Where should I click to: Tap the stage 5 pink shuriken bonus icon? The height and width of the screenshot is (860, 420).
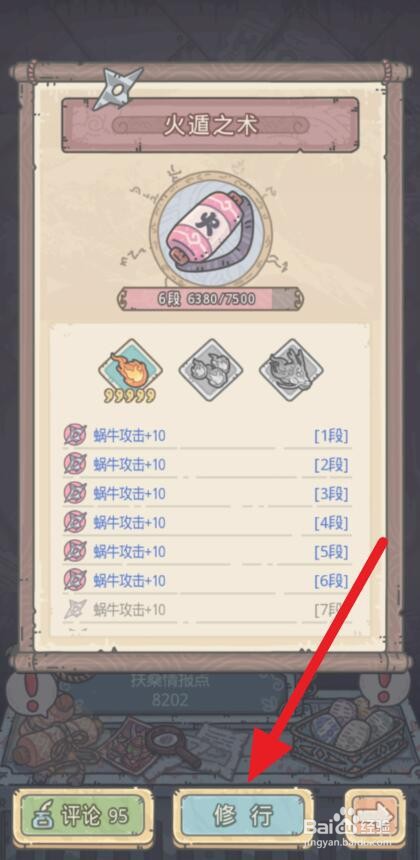click(75, 551)
